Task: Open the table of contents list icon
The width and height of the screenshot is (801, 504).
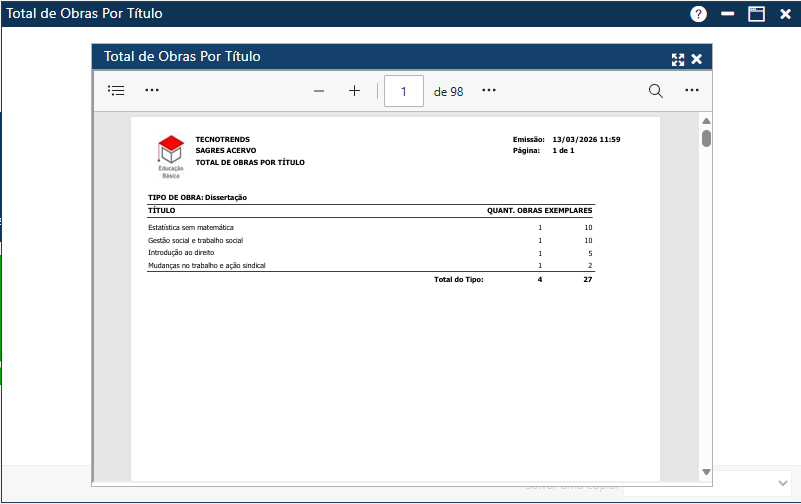Action: point(116,91)
